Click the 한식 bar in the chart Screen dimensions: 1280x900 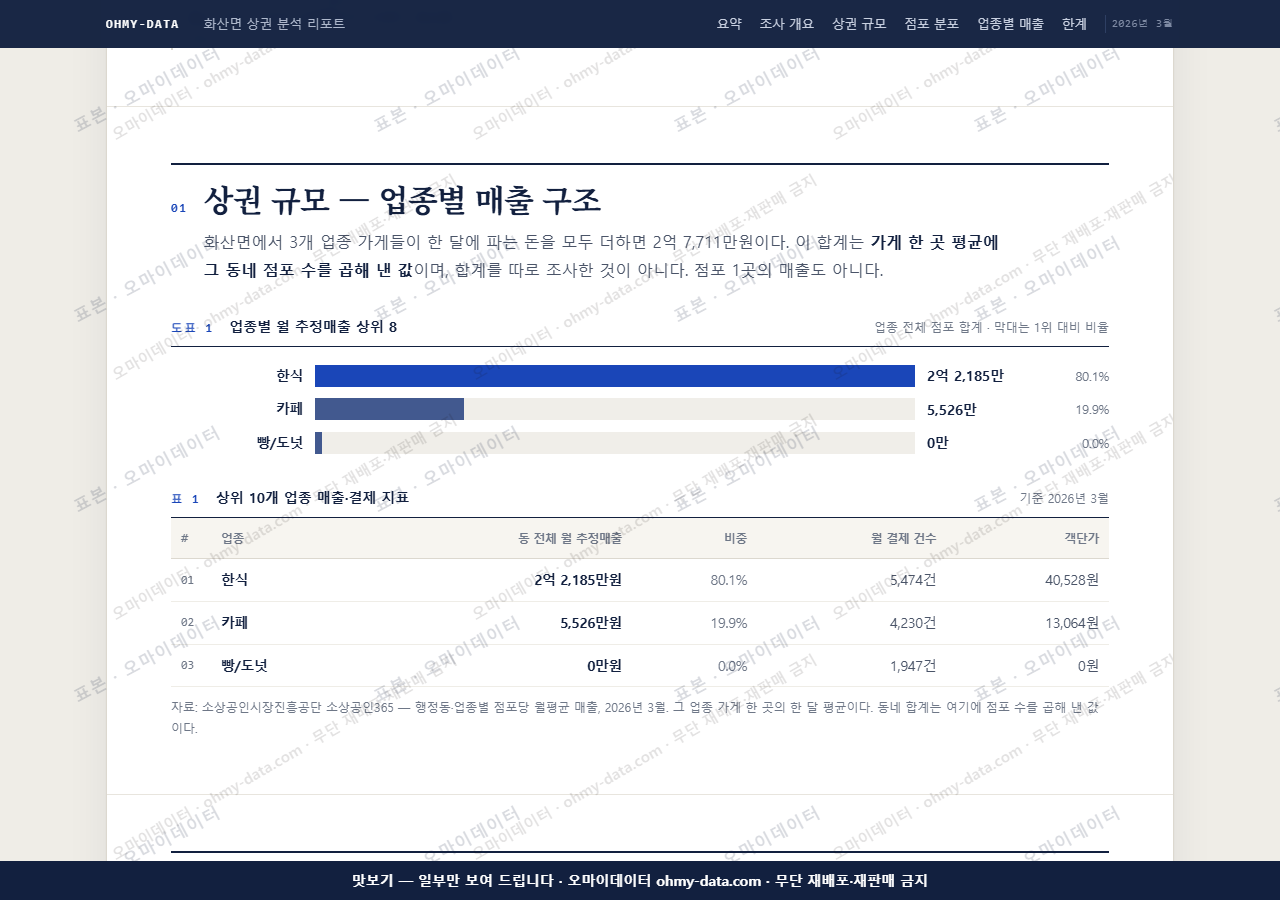615,376
